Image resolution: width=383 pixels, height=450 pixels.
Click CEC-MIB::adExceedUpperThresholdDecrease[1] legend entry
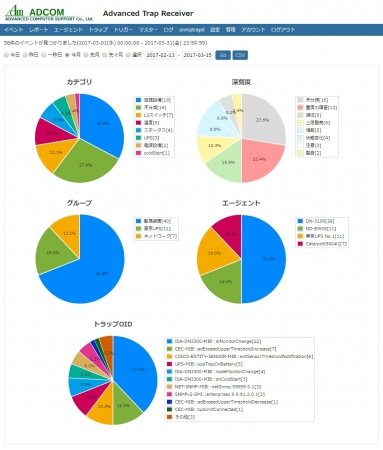(x=222, y=402)
